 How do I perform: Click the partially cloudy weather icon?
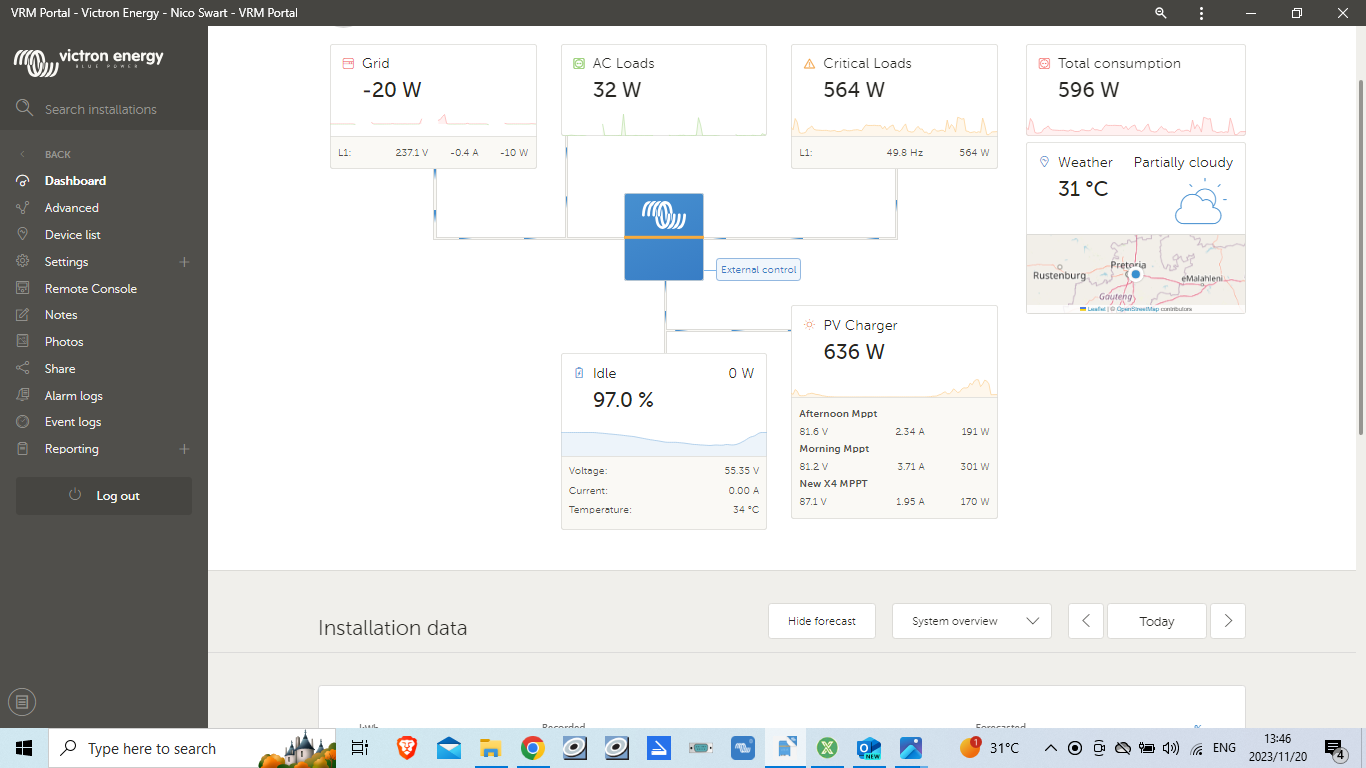[1201, 203]
